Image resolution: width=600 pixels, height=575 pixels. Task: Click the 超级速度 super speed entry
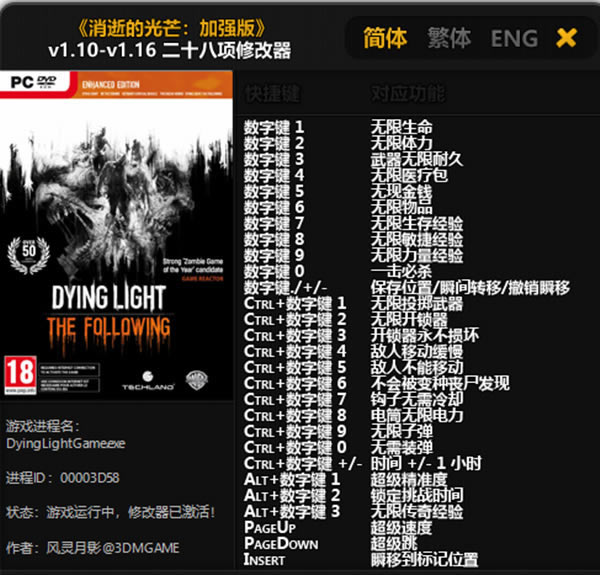[402, 527]
